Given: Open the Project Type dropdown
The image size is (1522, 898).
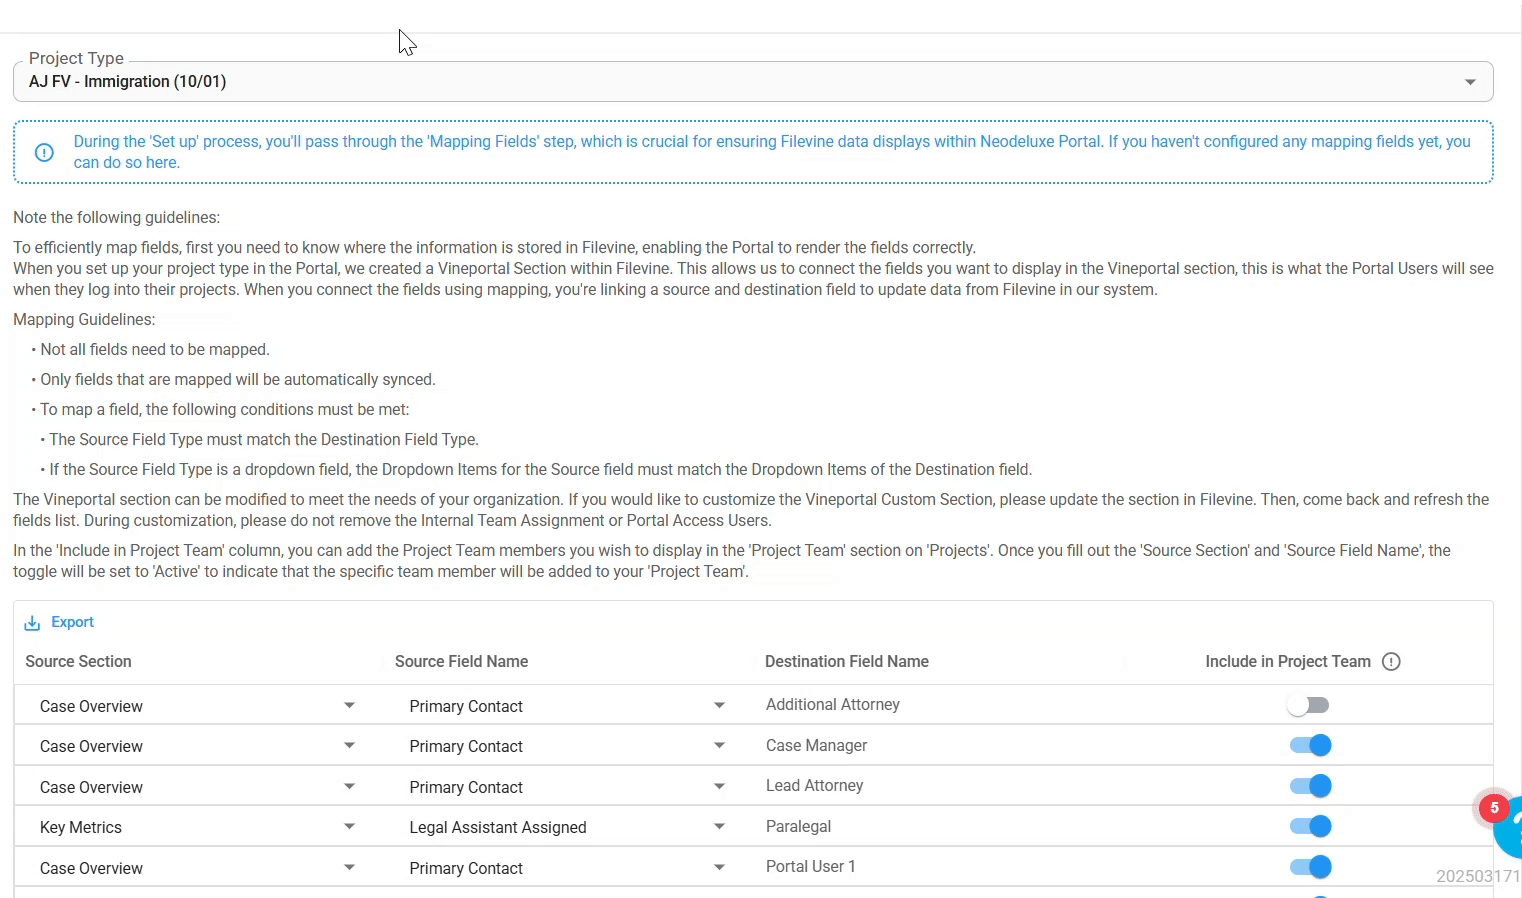Looking at the screenshot, I should 753,82.
